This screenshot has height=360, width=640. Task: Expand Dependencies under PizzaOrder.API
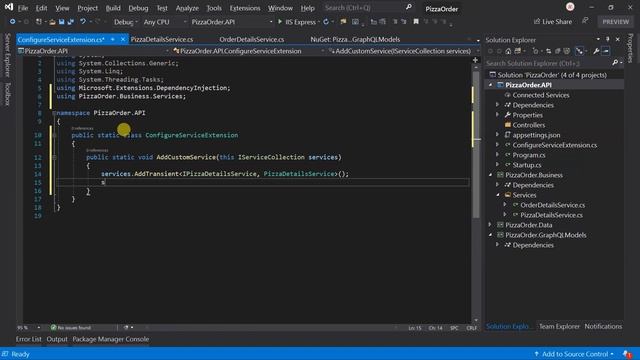tap(498, 105)
